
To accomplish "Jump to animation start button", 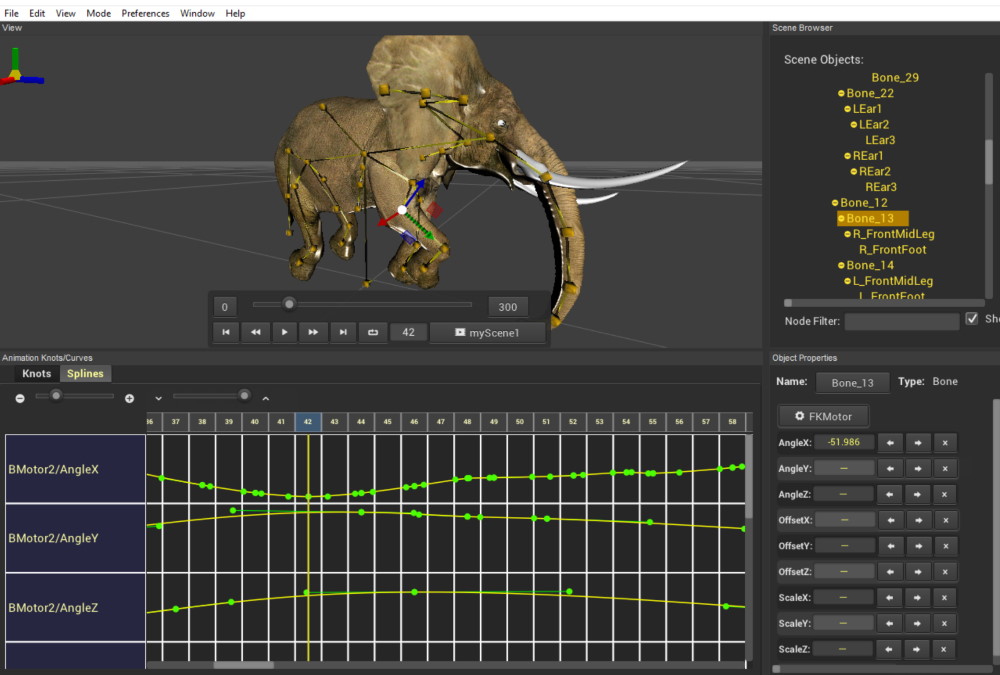I will 226,332.
